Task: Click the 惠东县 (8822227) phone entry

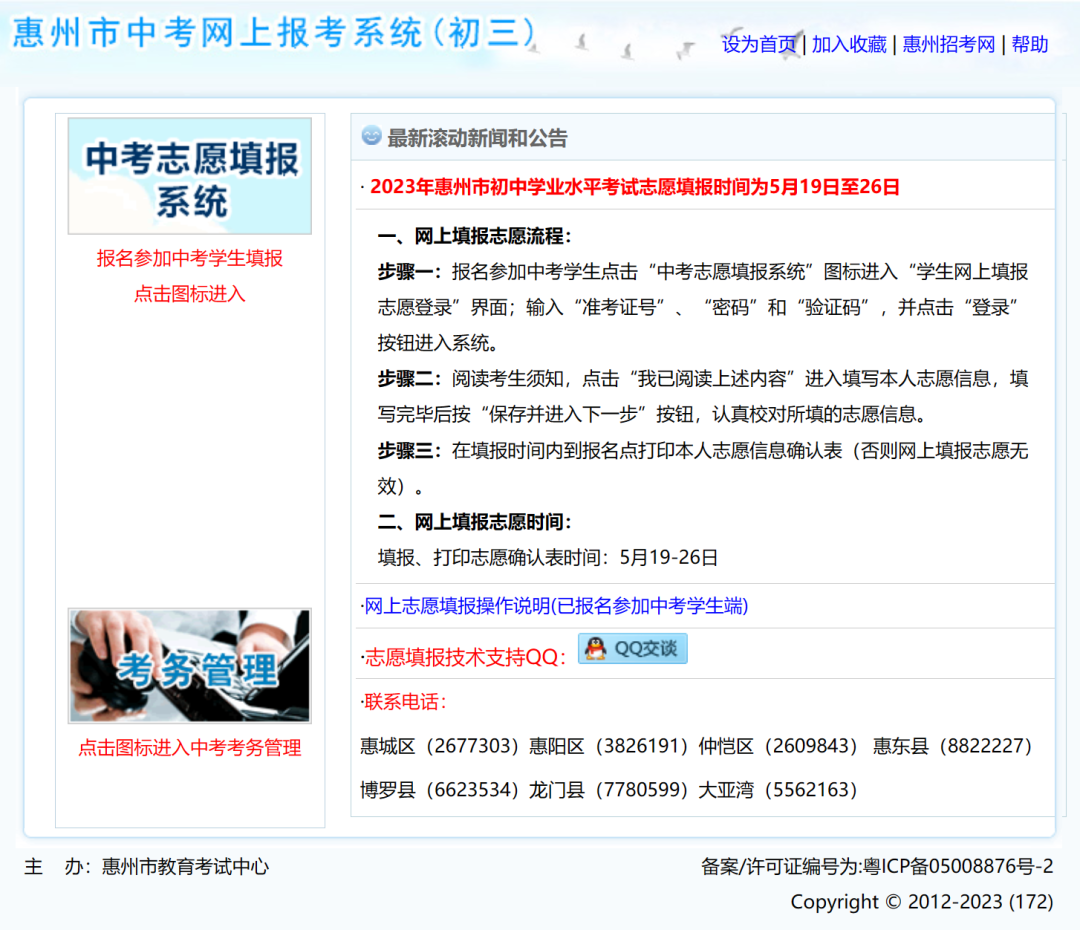Action: (953, 746)
